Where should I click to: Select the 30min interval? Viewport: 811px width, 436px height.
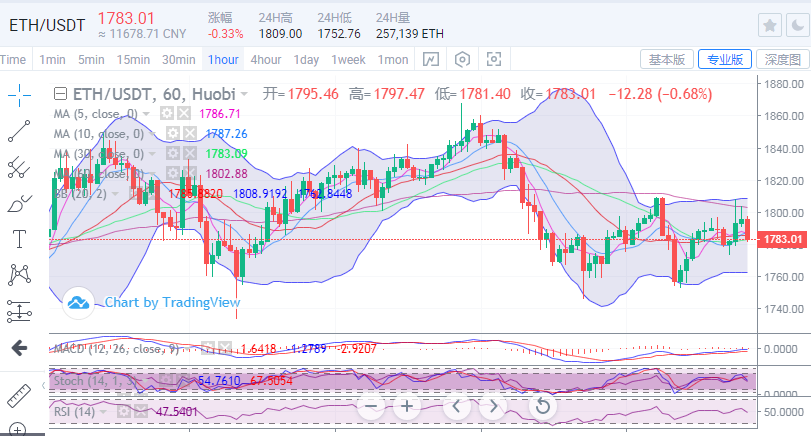[x=178, y=59]
